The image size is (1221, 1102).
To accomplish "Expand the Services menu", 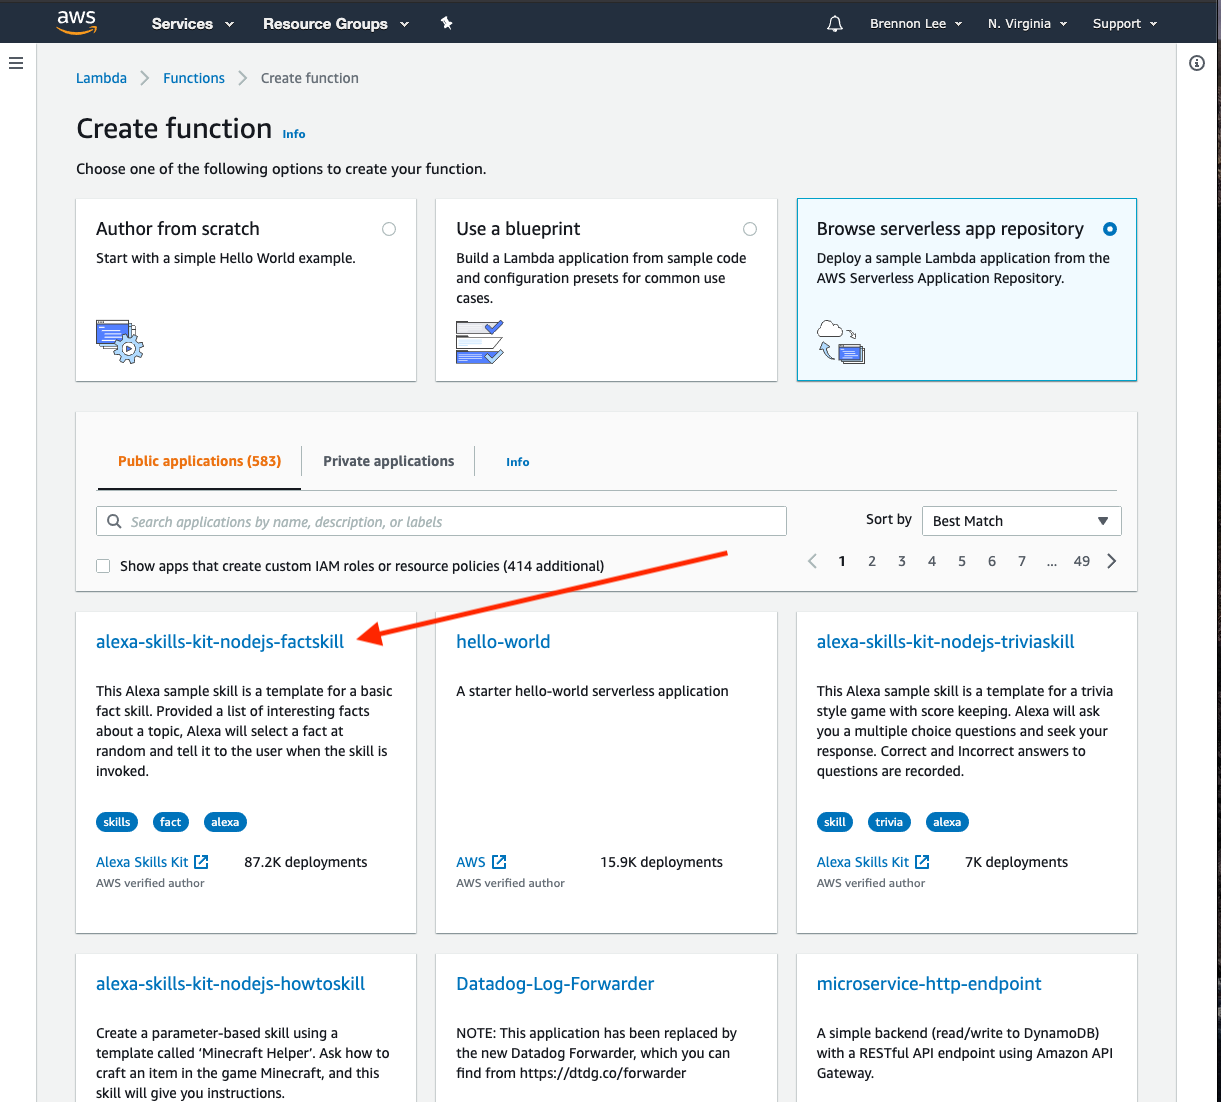I will coord(192,23).
